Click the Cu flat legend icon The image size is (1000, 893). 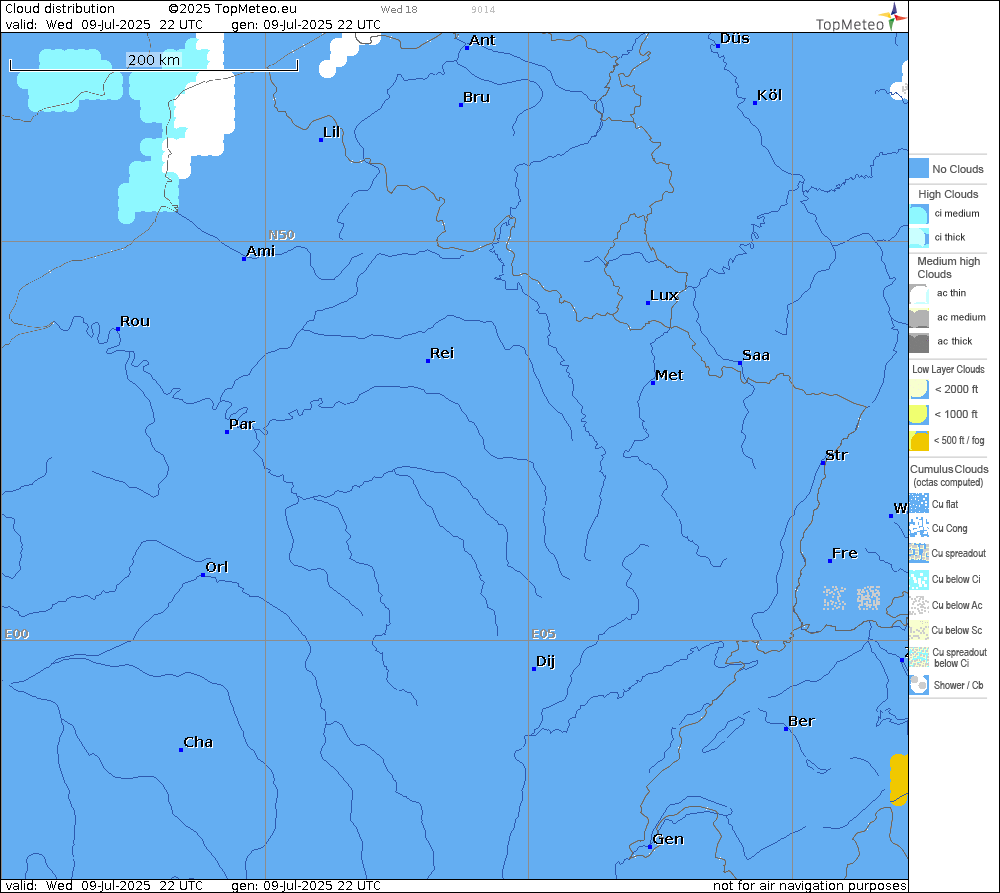click(x=919, y=503)
